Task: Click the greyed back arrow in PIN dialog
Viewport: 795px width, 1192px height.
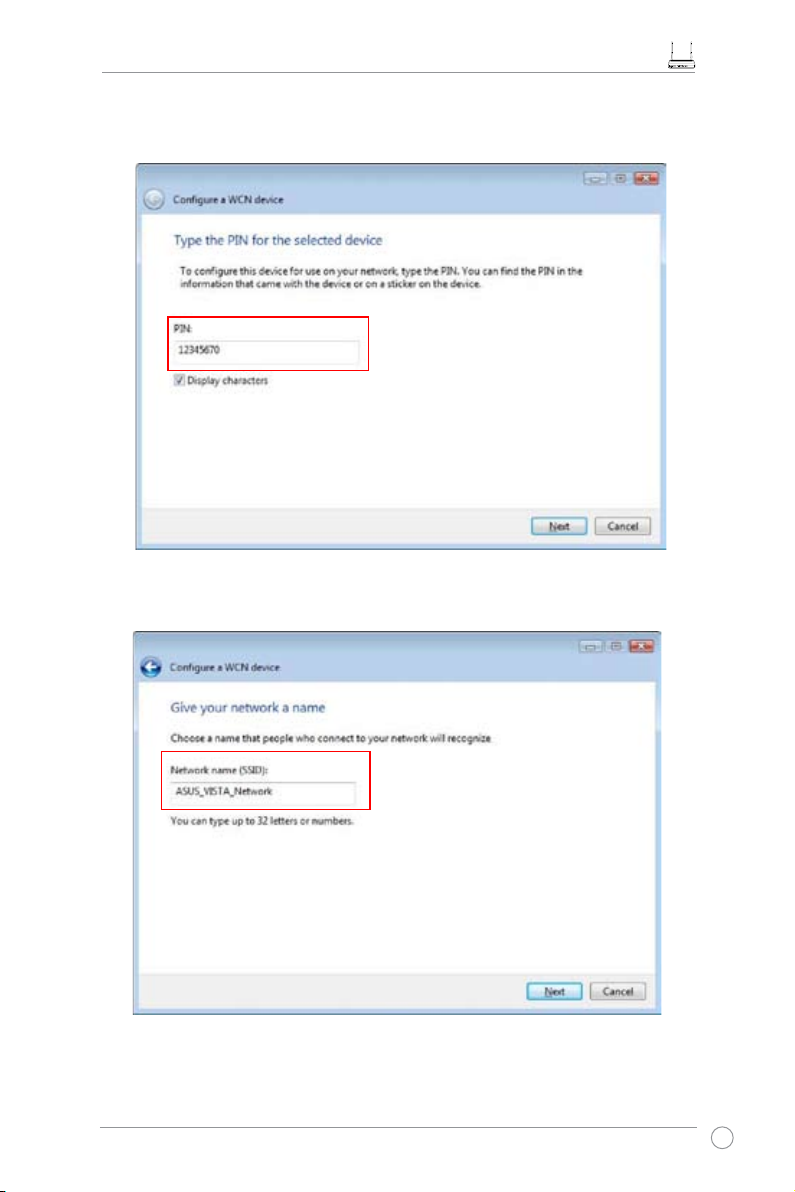Action: [x=154, y=199]
